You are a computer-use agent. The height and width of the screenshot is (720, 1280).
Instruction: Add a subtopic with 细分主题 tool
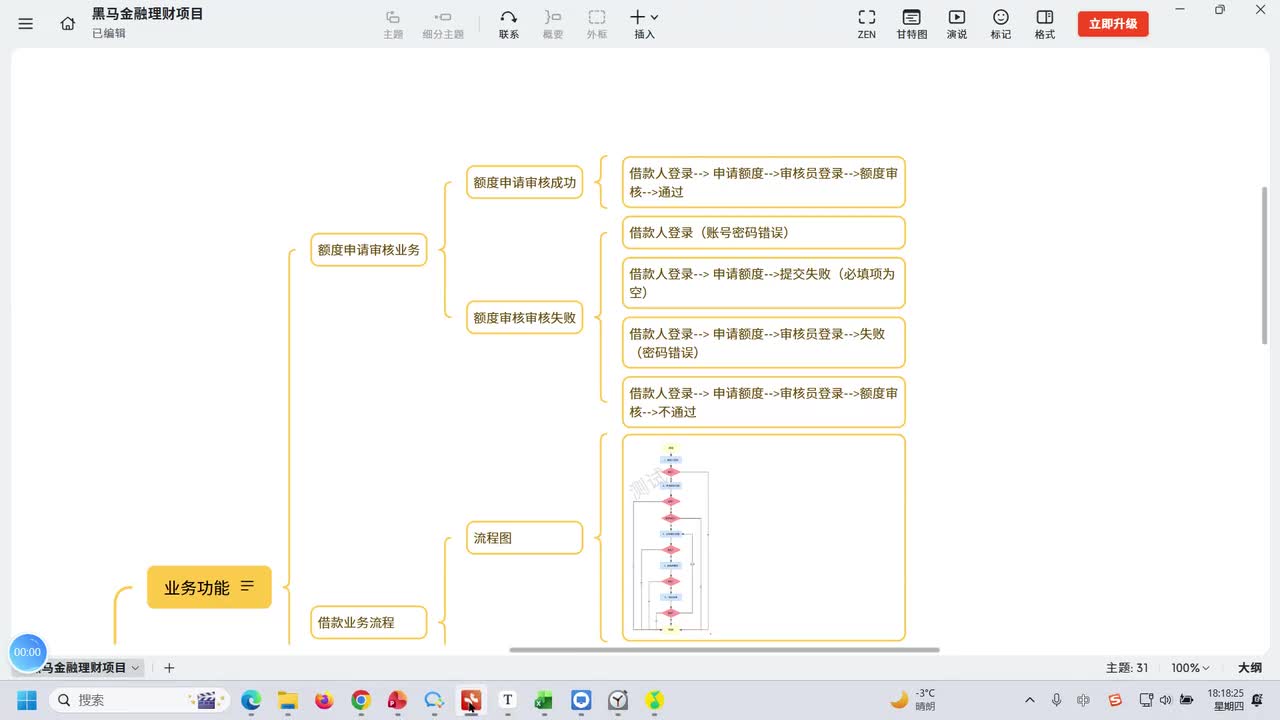pos(443,24)
